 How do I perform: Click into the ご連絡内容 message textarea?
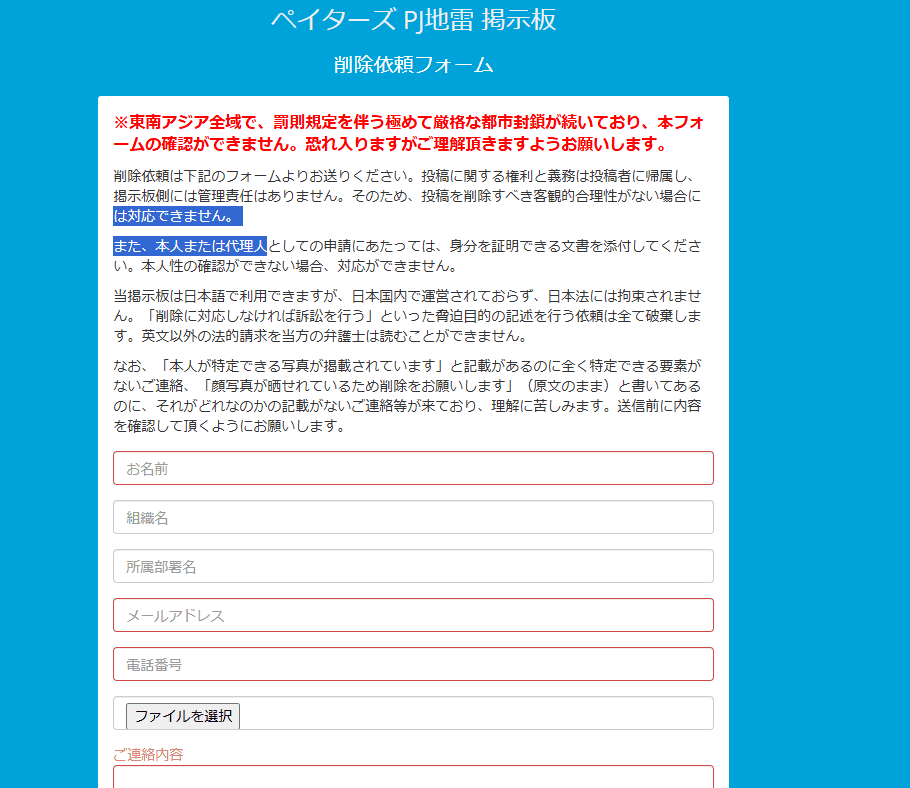[x=413, y=777]
